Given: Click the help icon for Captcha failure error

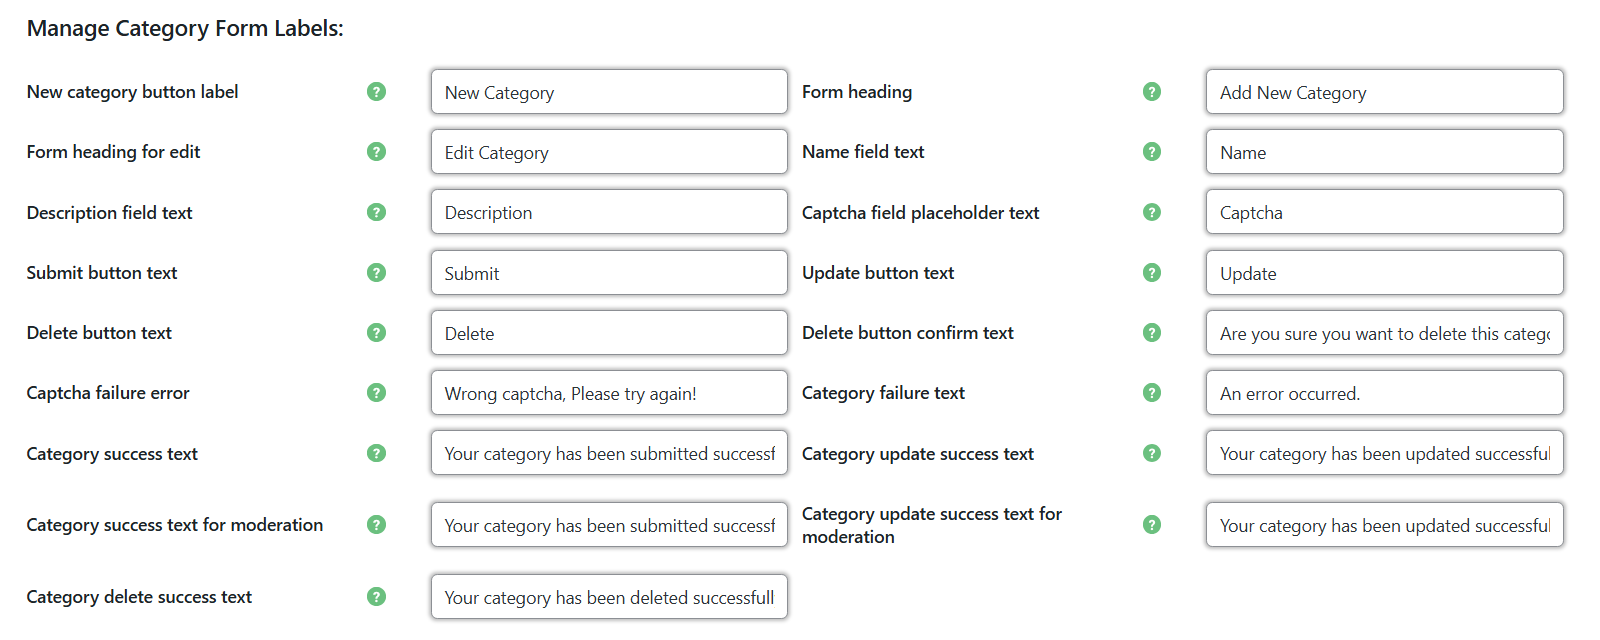Looking at the screenshot, I should point(377,392).
